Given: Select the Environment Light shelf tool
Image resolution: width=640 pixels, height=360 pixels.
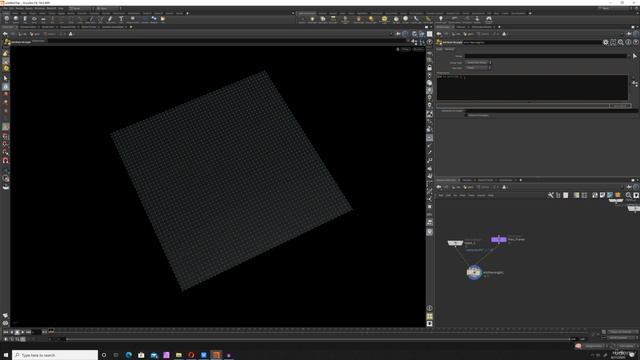Looking at the screenshot, I should pos(384,19).
